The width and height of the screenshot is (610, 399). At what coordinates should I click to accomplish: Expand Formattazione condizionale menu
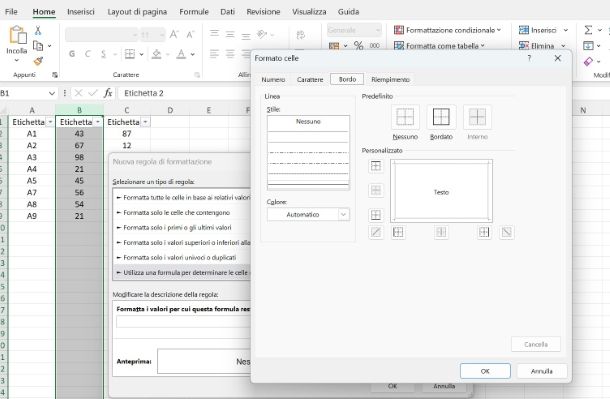[x=447, y=30]
